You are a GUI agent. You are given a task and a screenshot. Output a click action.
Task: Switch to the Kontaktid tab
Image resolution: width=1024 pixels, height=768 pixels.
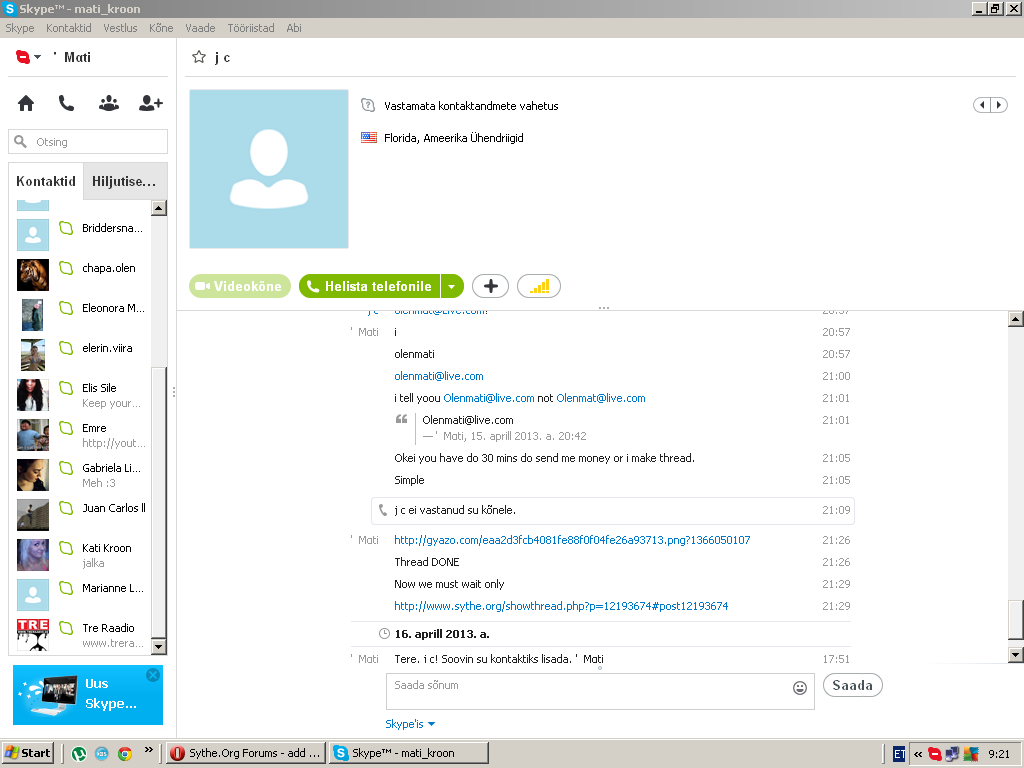tap(46, 181)
